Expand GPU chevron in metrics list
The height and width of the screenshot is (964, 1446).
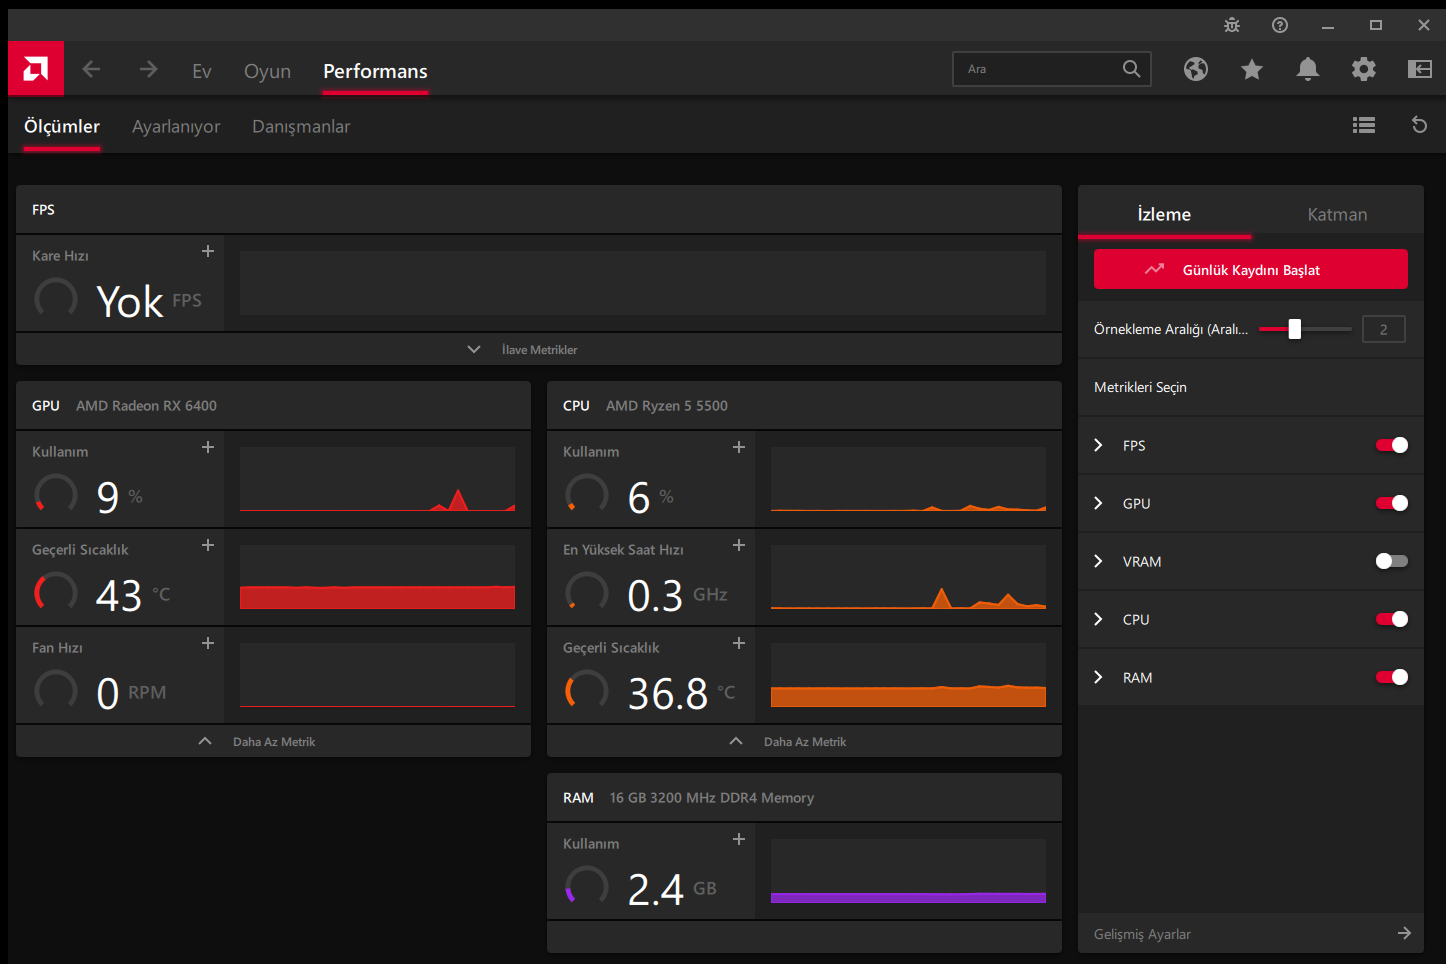point(1098,503)
